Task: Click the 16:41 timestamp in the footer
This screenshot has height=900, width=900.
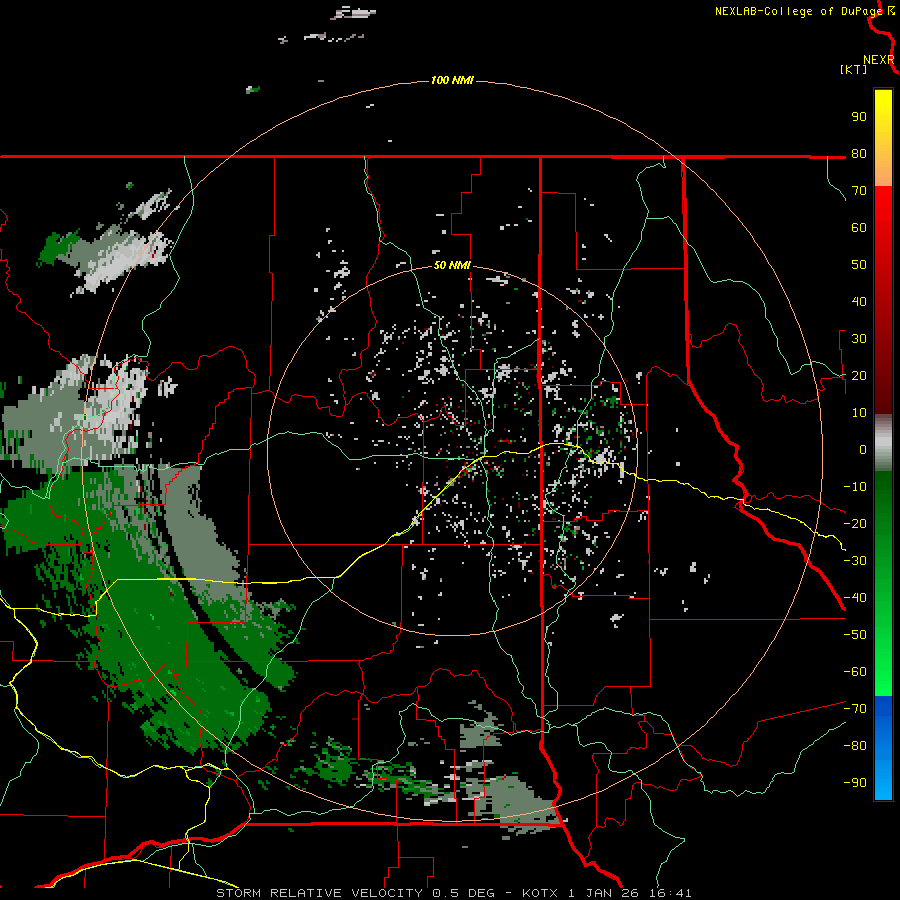Action: [x=670, y=893]
